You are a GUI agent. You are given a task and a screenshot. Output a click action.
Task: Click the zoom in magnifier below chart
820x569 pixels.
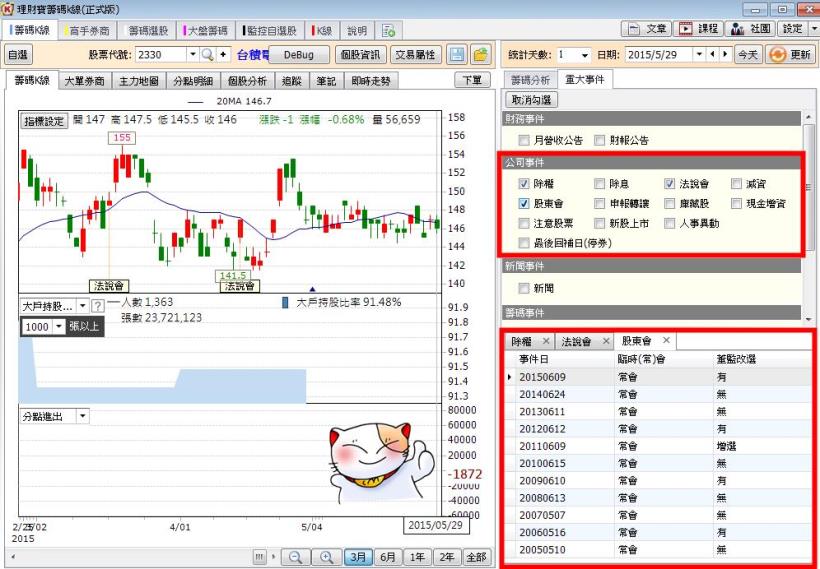point(327,557)
